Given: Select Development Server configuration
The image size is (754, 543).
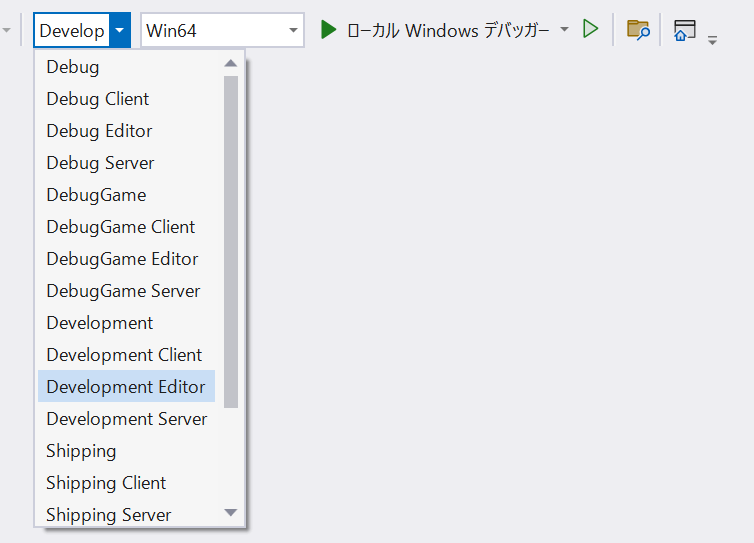Looking at the screenshot, I should [126, 418].
